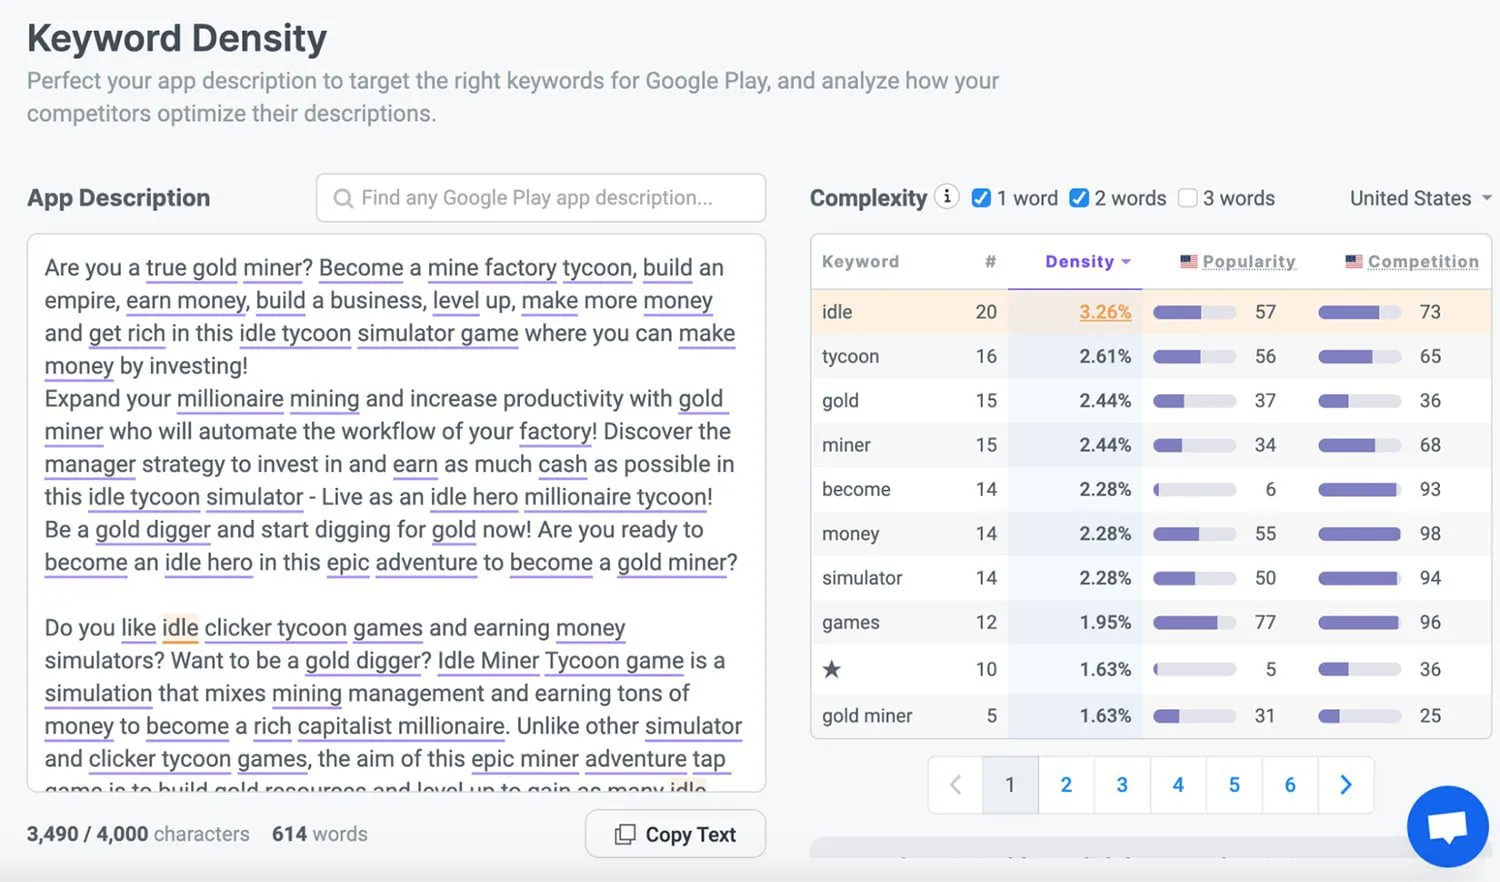Screen dimensions: 1500x882
Task: Click the popularity bar for idle keyword
Action: (1192, 311)
